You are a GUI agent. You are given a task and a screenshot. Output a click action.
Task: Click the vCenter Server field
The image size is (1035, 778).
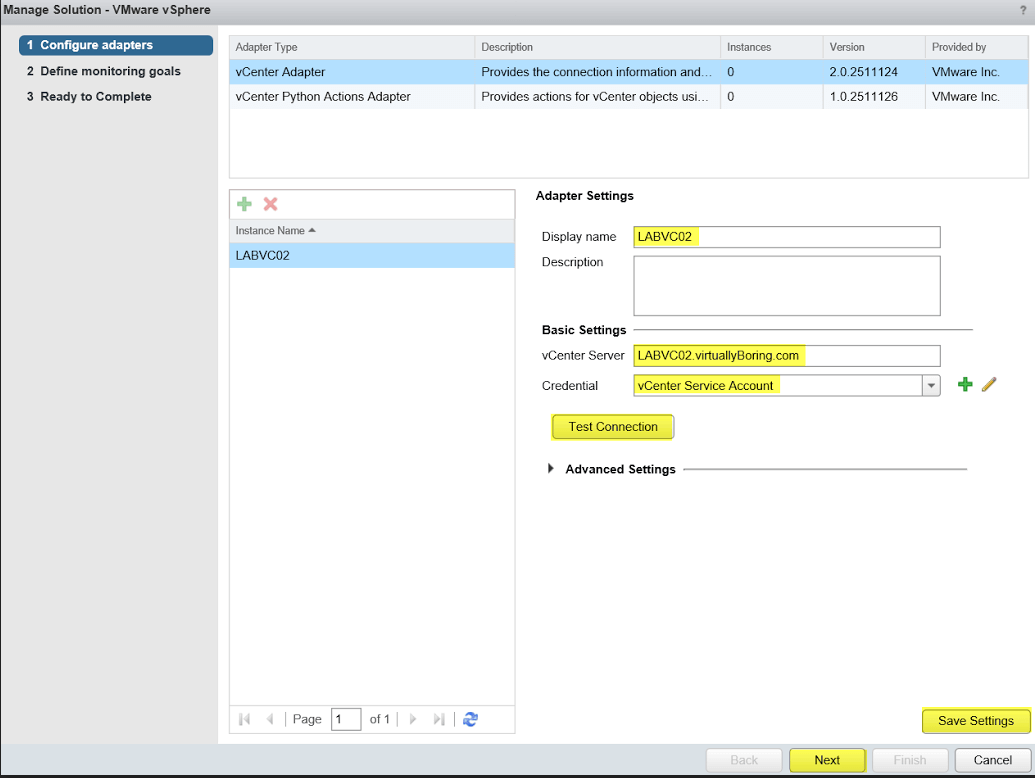point(787,356)
